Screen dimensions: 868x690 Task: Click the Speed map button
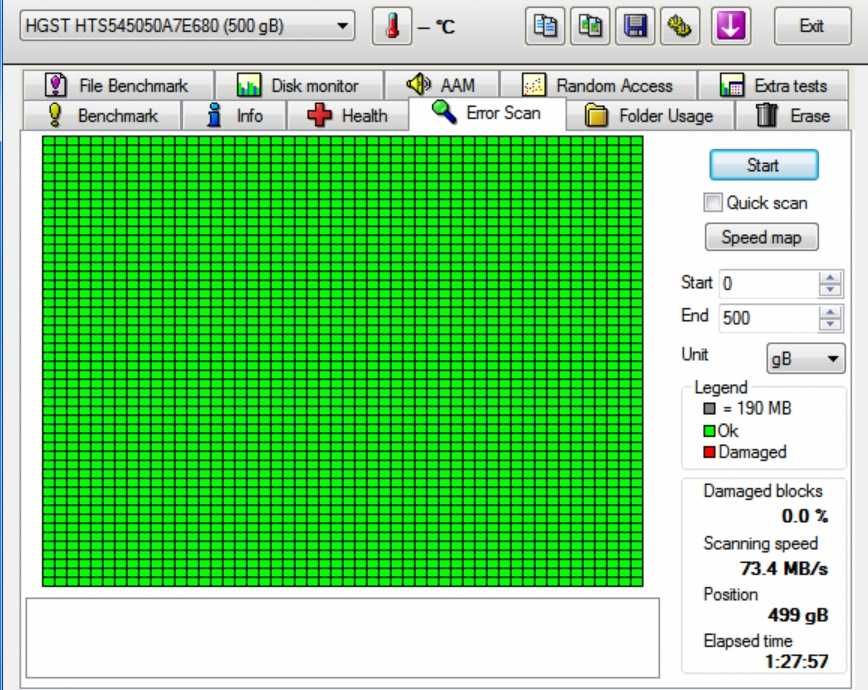761,237
